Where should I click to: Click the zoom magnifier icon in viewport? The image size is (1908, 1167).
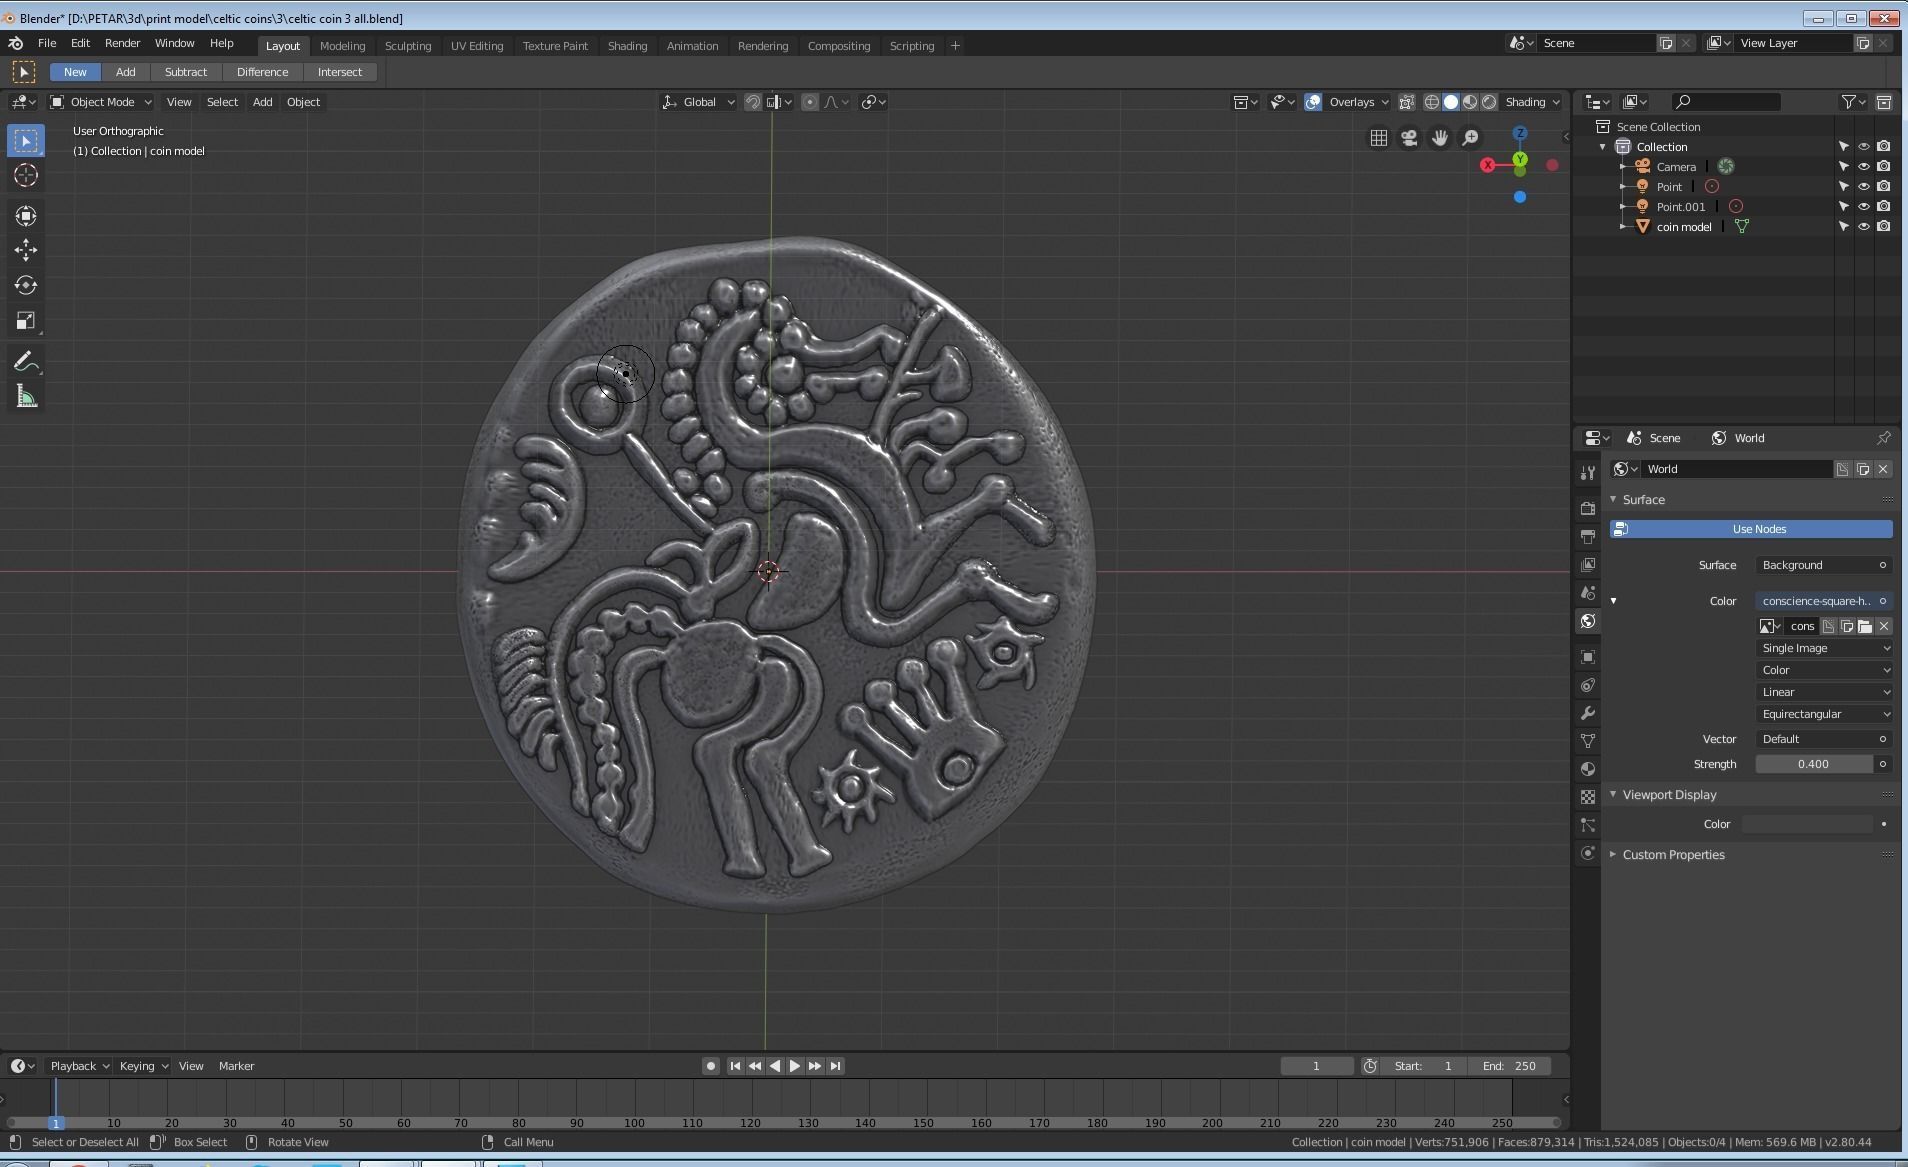tap(1470, 138)
